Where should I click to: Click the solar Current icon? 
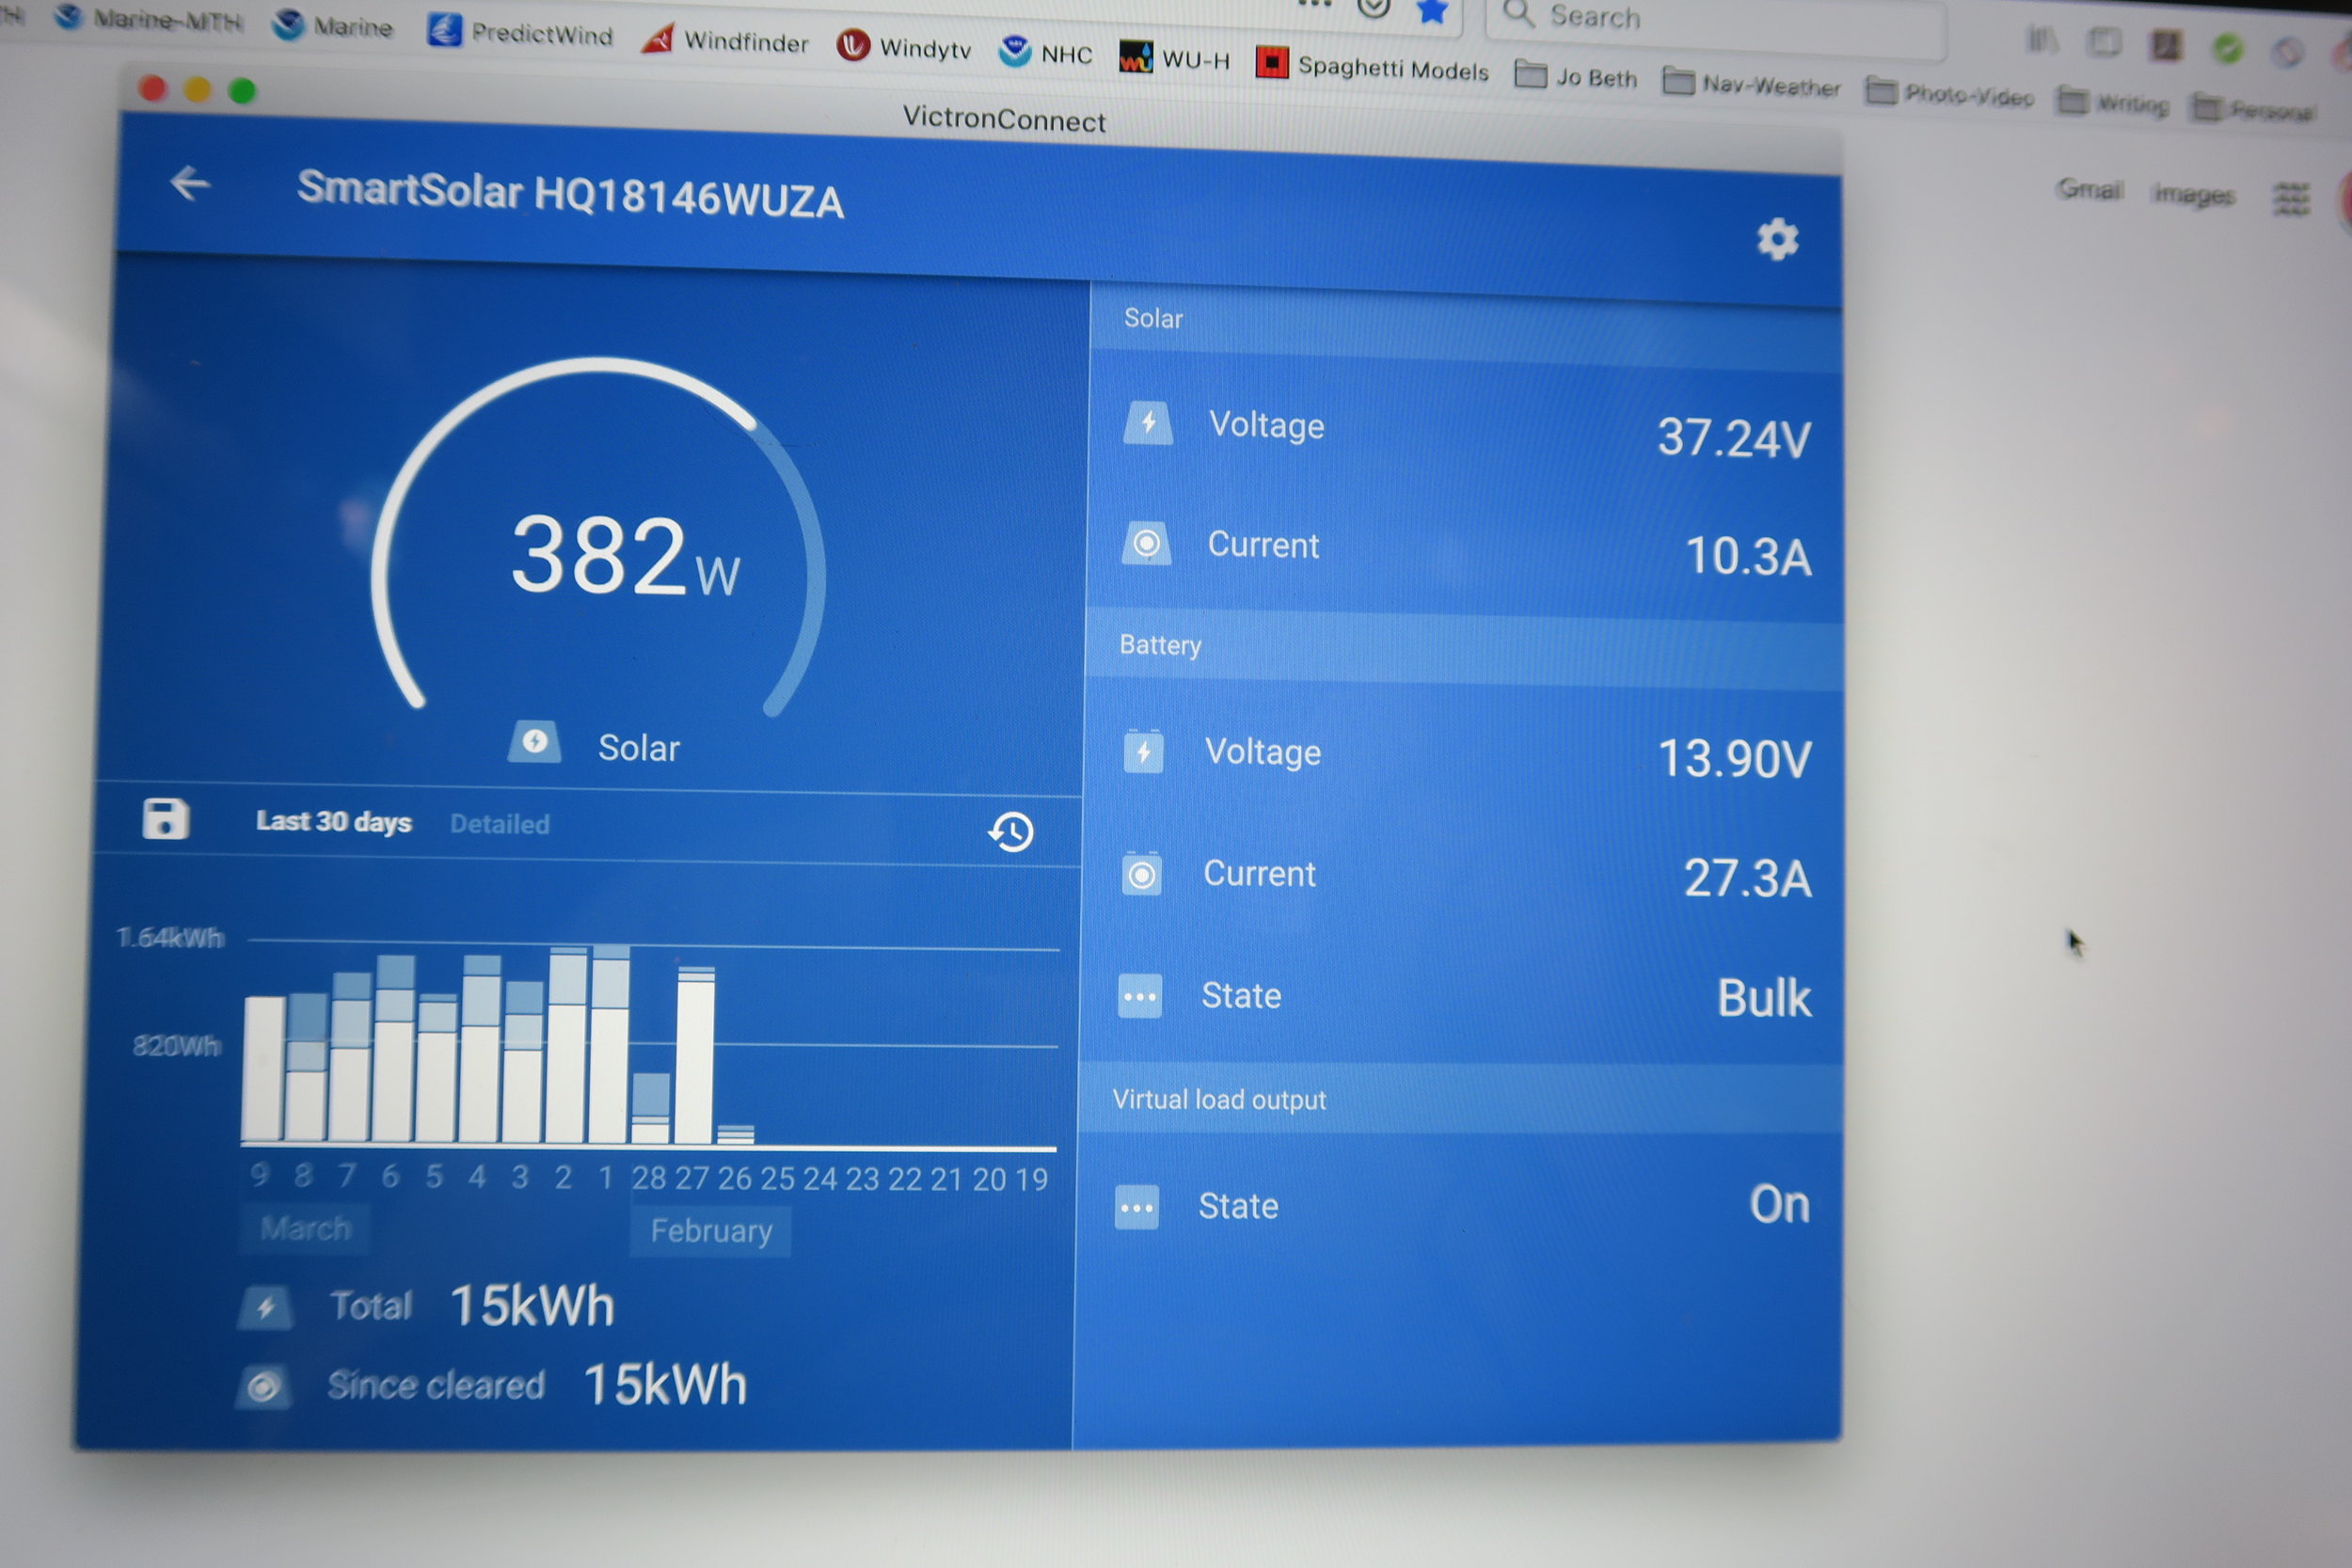1146,543
